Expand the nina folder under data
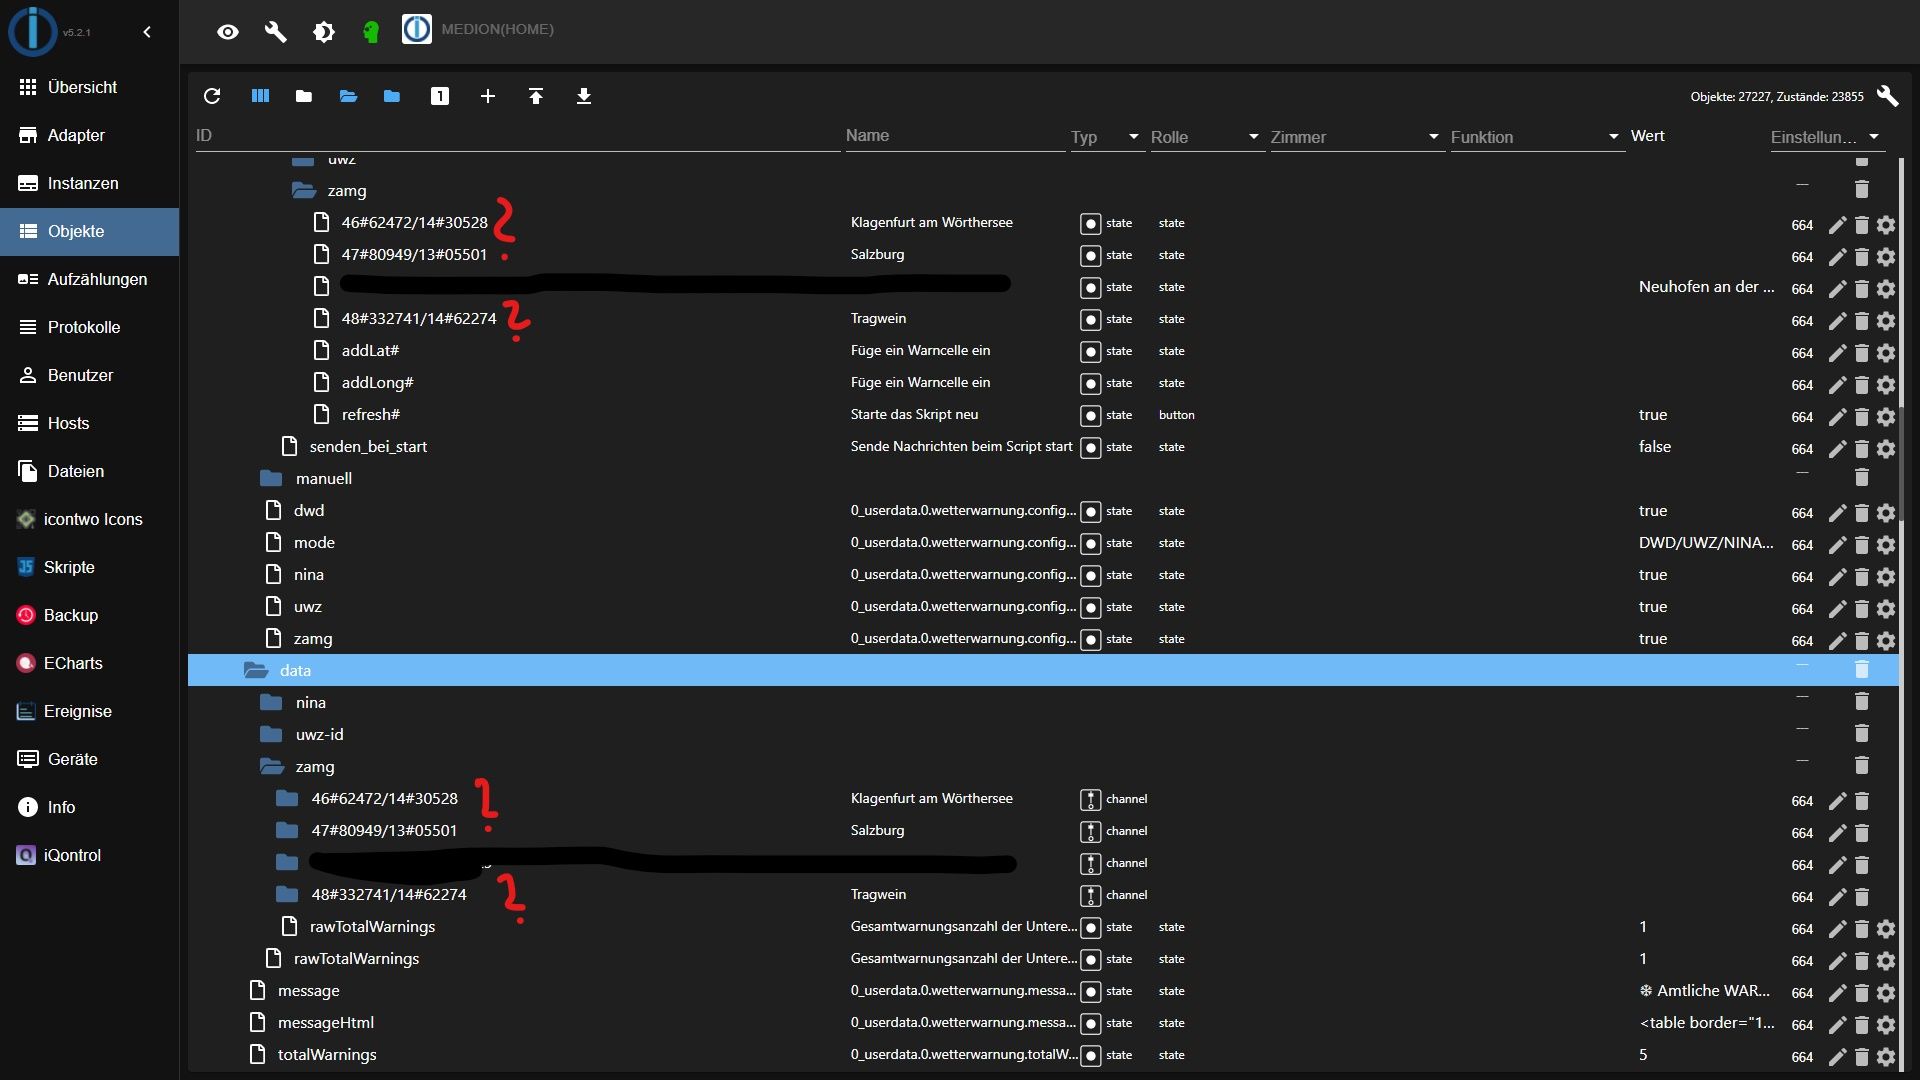Screen dimensions: 1920x1080 tap(271, 702)
